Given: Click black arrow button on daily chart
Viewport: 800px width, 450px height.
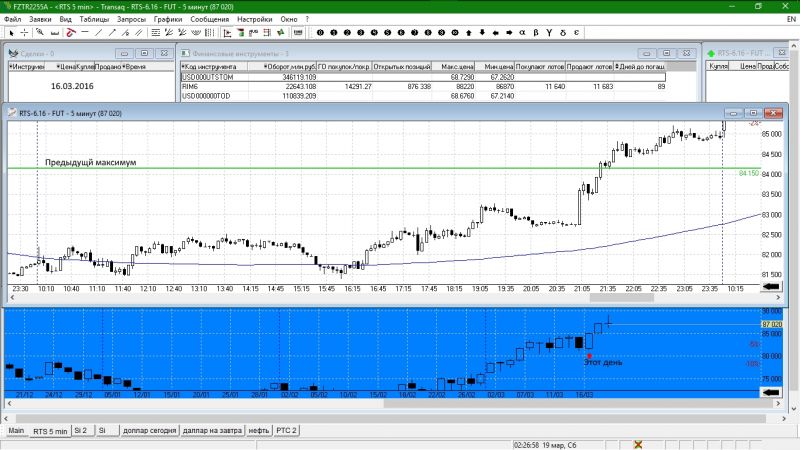Looking at the screenshot, I should [x=771, y=392].
